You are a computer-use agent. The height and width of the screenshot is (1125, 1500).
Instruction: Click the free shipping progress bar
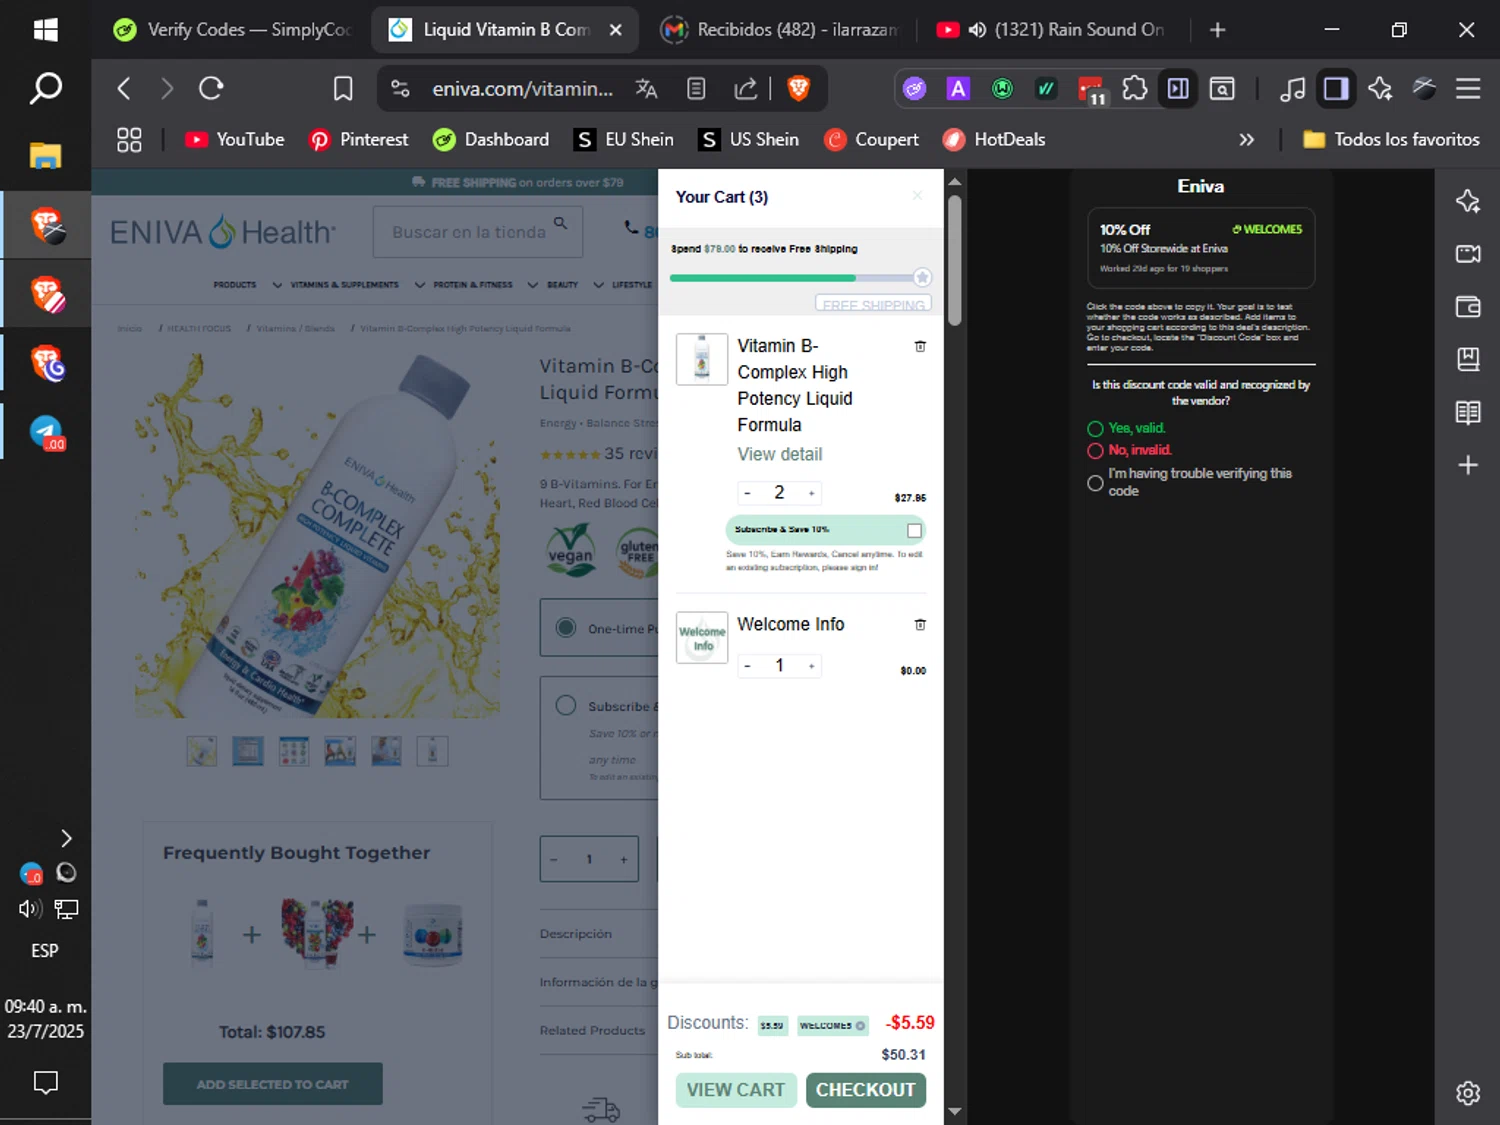pyautogui.click(x=801, y=277)
